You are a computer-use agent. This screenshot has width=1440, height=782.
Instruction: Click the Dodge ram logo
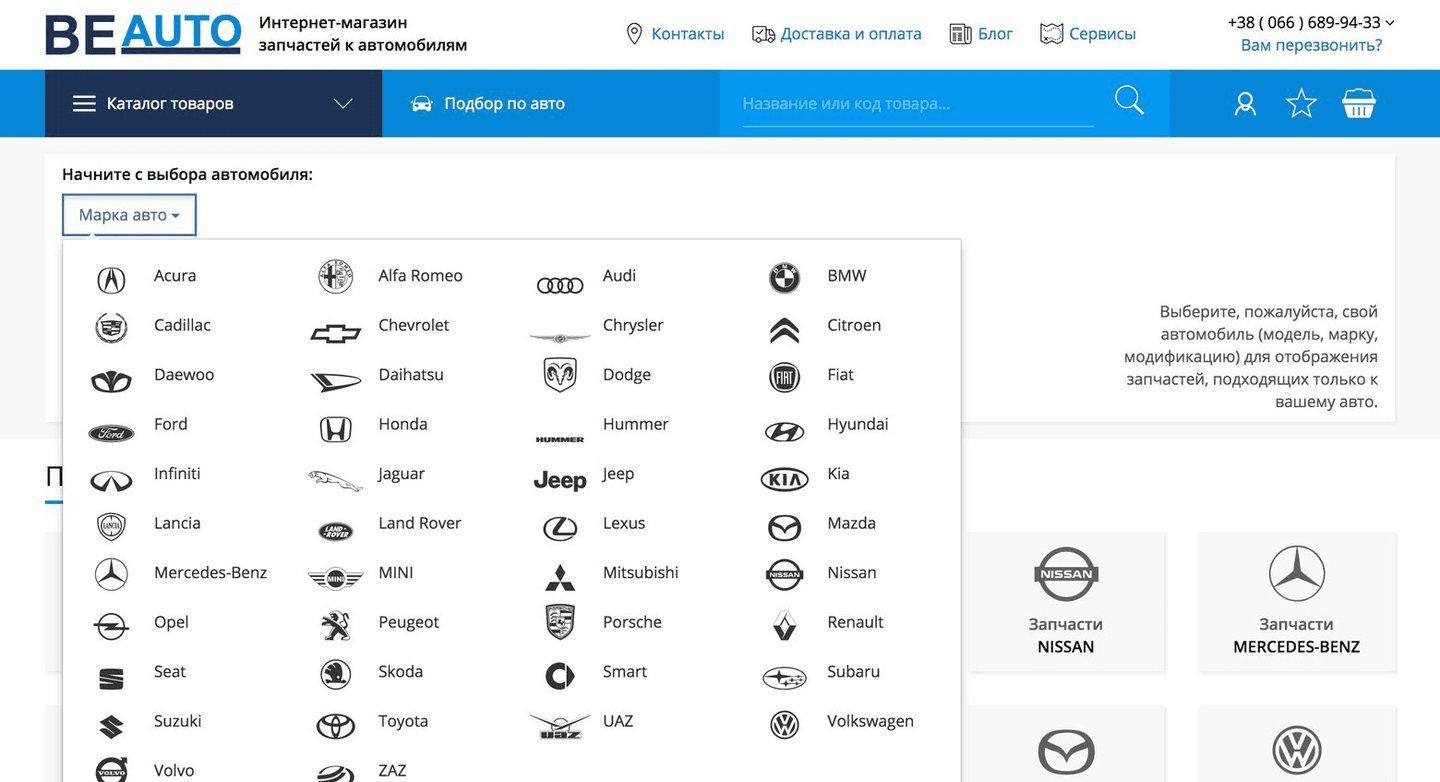pos(560,375)
